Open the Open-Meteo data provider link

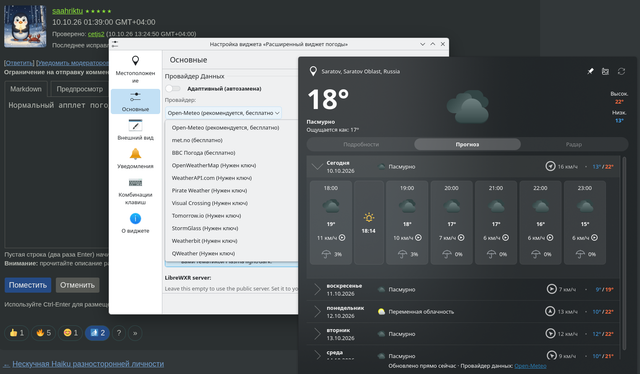point(530,366)
